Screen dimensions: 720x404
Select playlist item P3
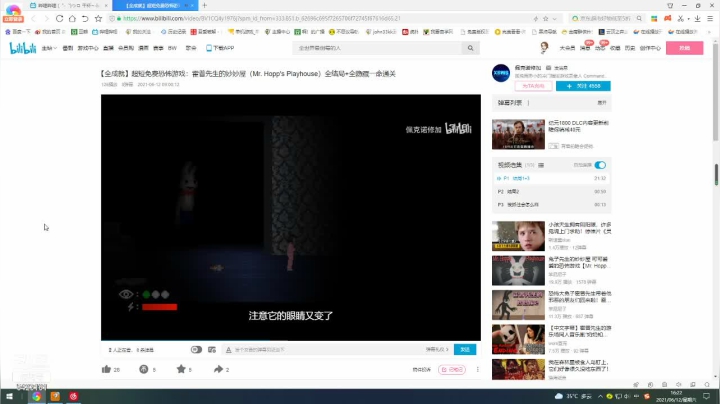tap(551, 205)
